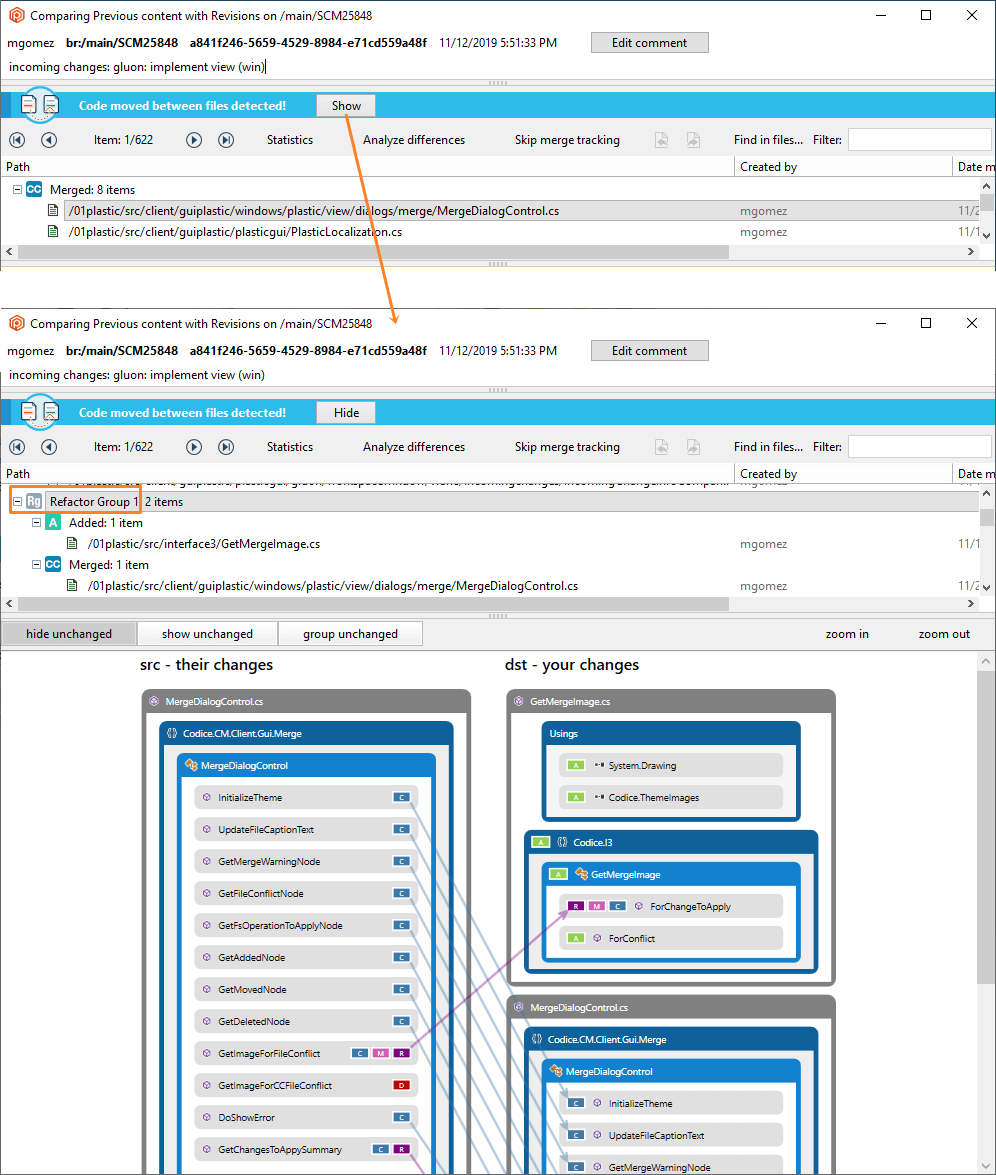Image resolution: width=996 pixels, height=1175 pixels.
Task: Select the ForConflict method in dst
Action: coord(671,938)
